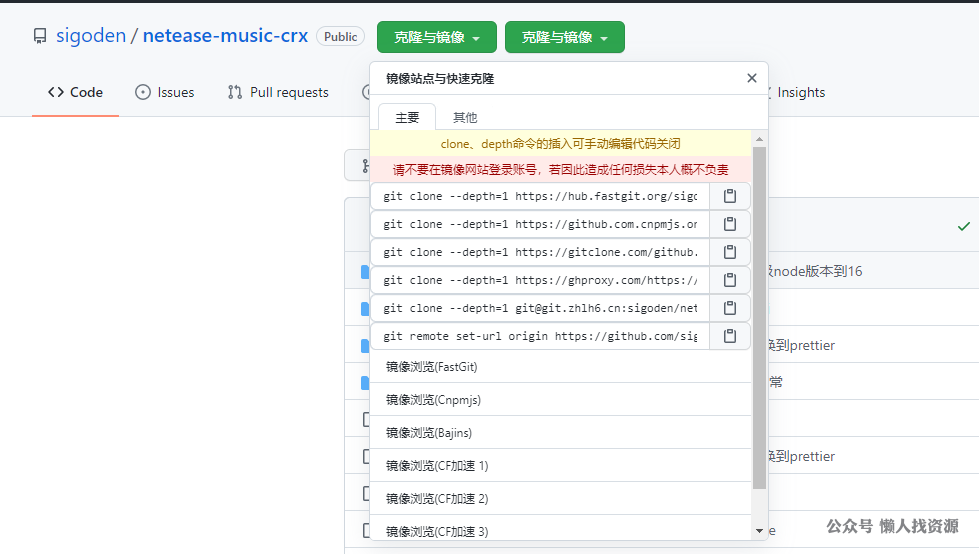Select the git remote set-url command field

[x=540, y=336]
